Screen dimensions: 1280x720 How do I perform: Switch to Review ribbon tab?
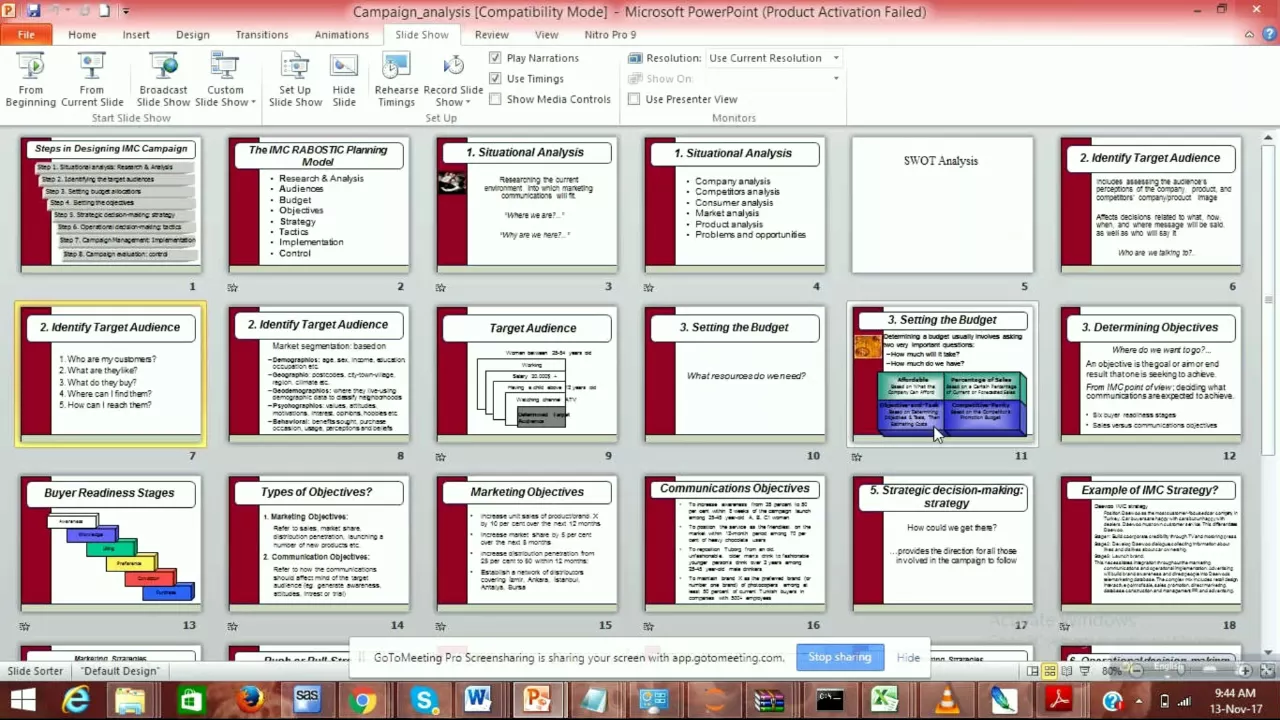[492, 34]
